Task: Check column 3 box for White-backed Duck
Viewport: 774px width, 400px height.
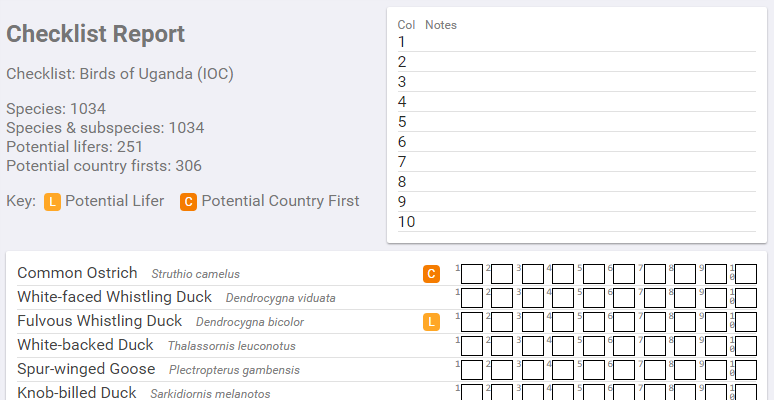Action: (x=533, y=346)
